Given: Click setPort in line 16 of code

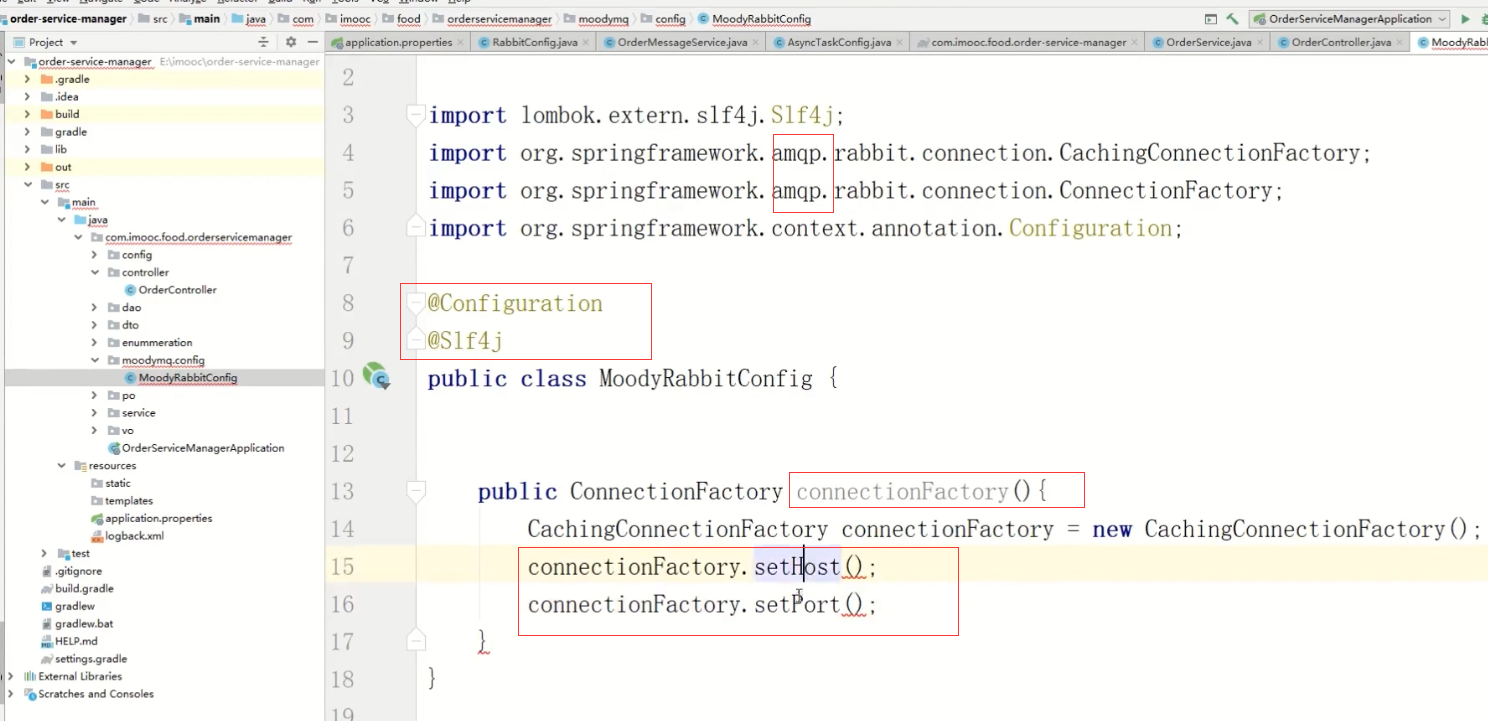Looking at the screenshot, I should [x=797, y=605].
